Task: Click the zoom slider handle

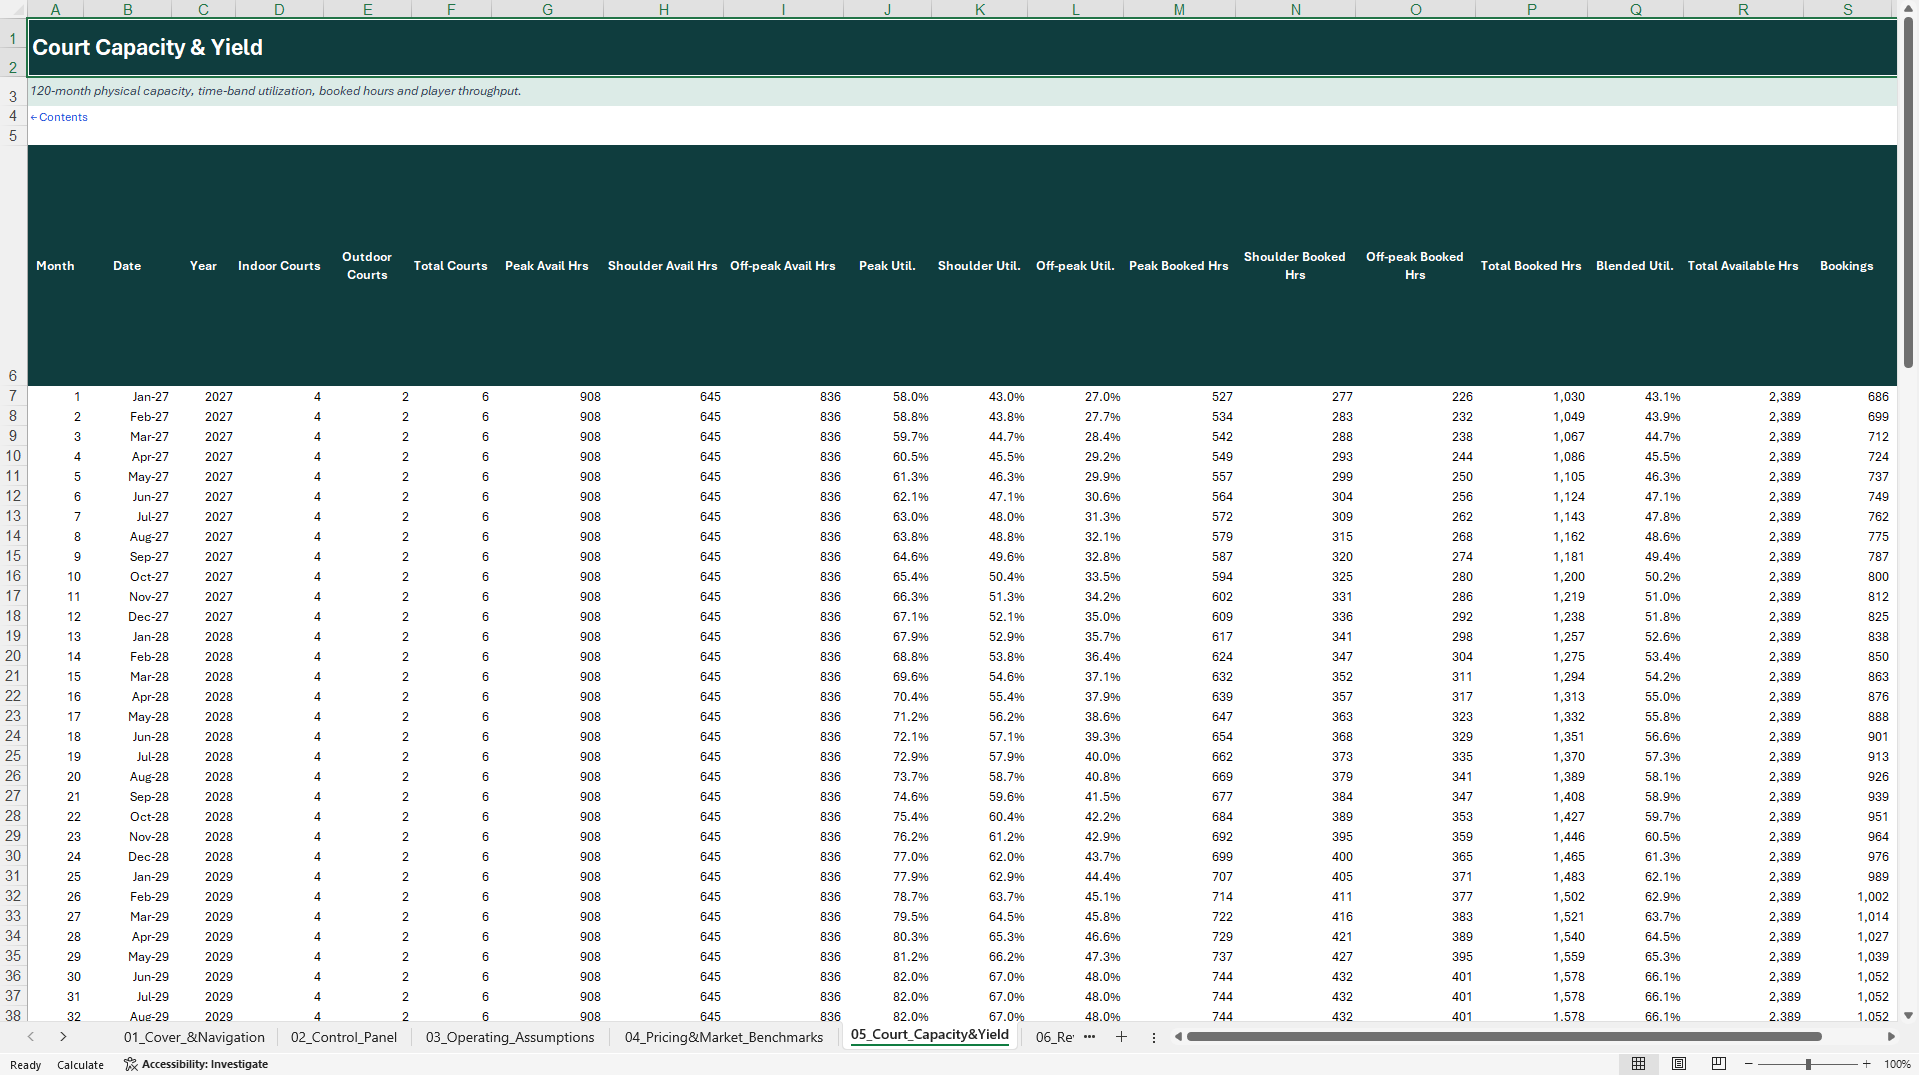Action: point(1808,1064)
